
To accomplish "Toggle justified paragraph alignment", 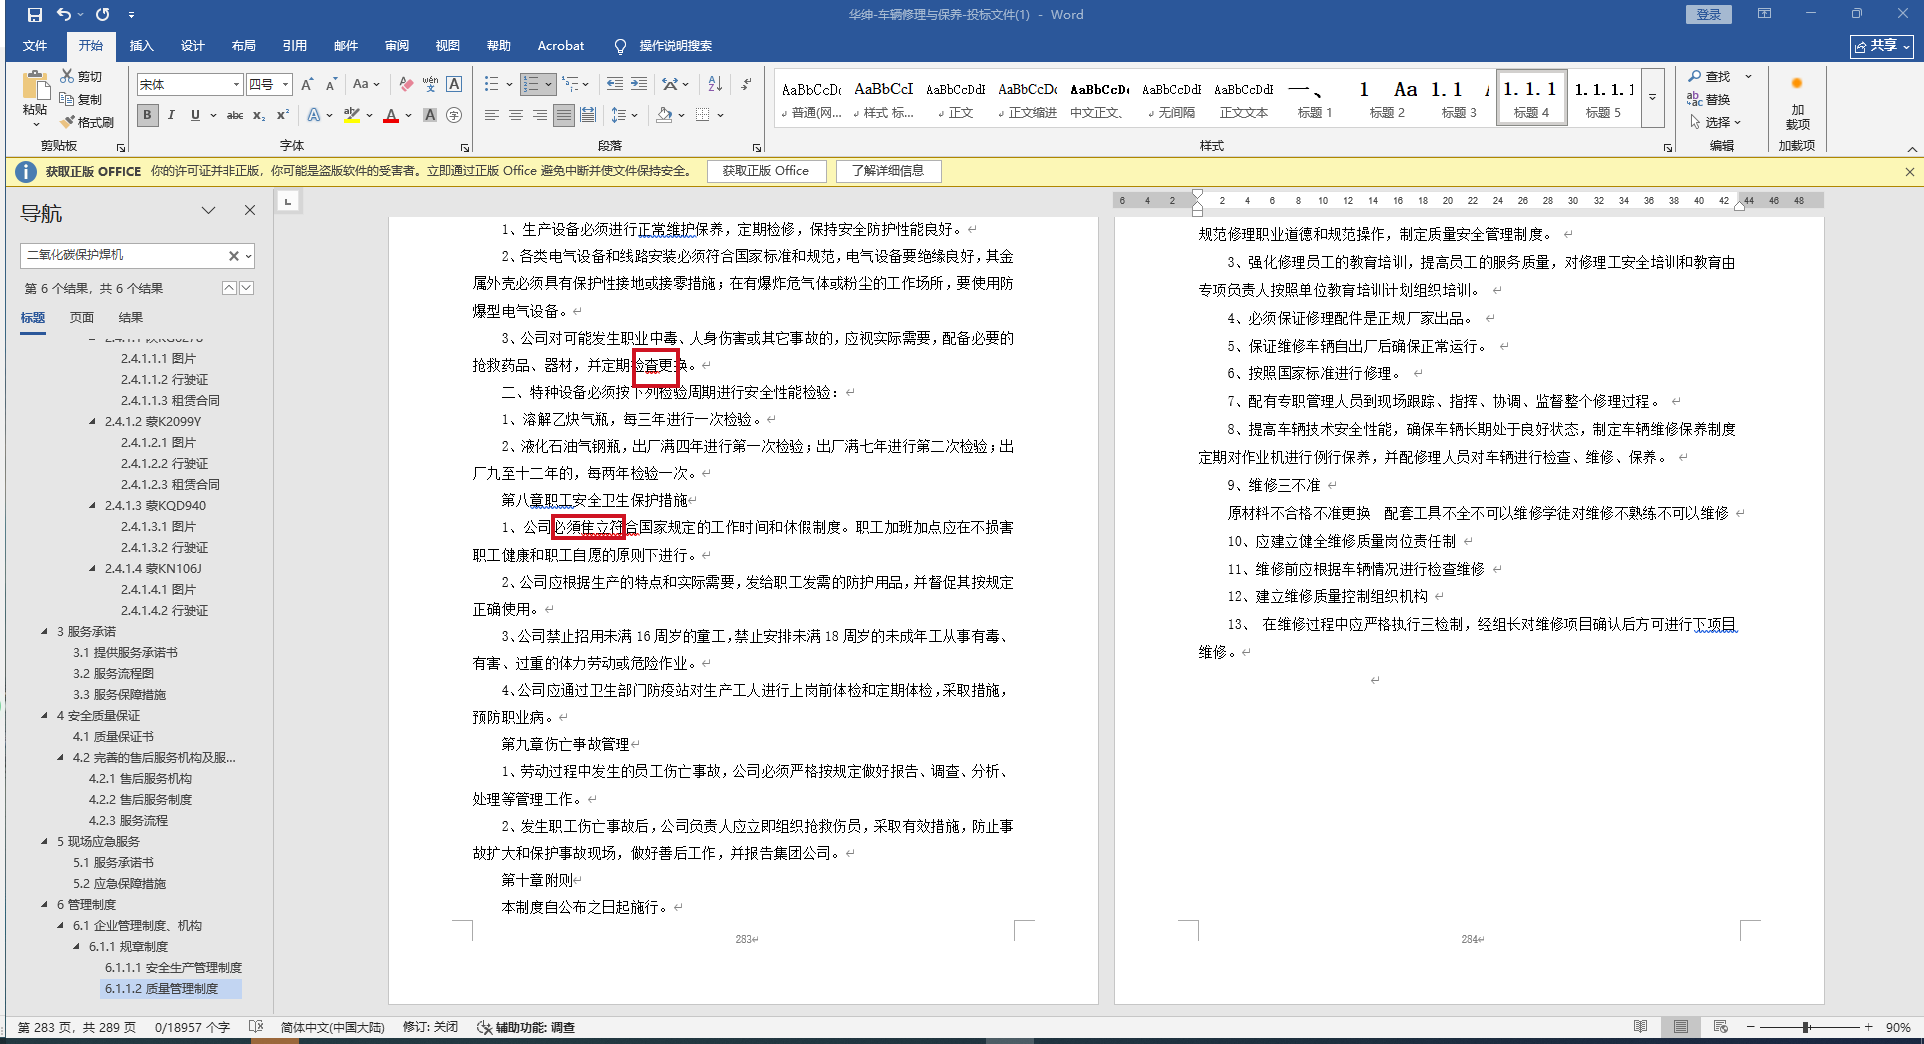I will tap(564, 115).
